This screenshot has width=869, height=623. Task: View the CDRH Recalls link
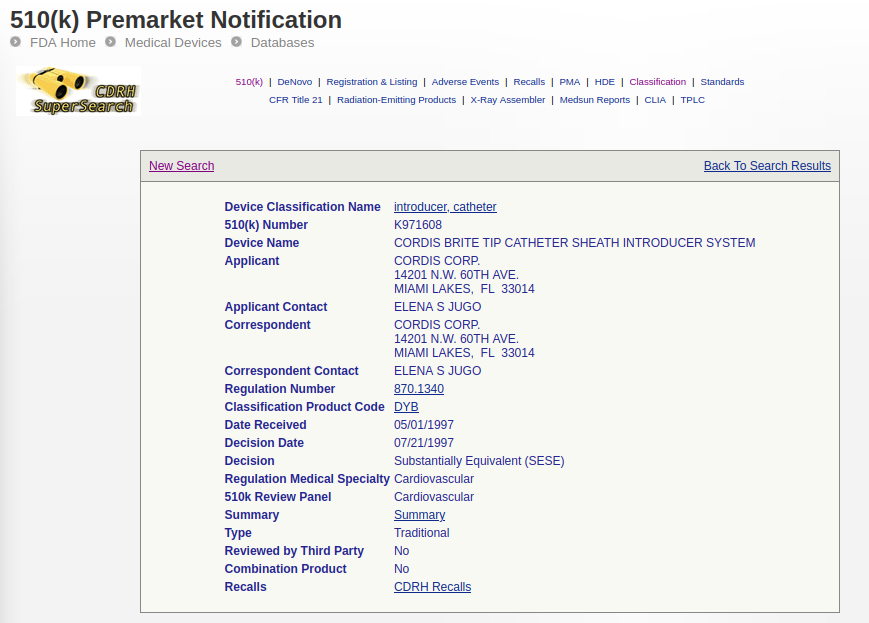[432, 587]
